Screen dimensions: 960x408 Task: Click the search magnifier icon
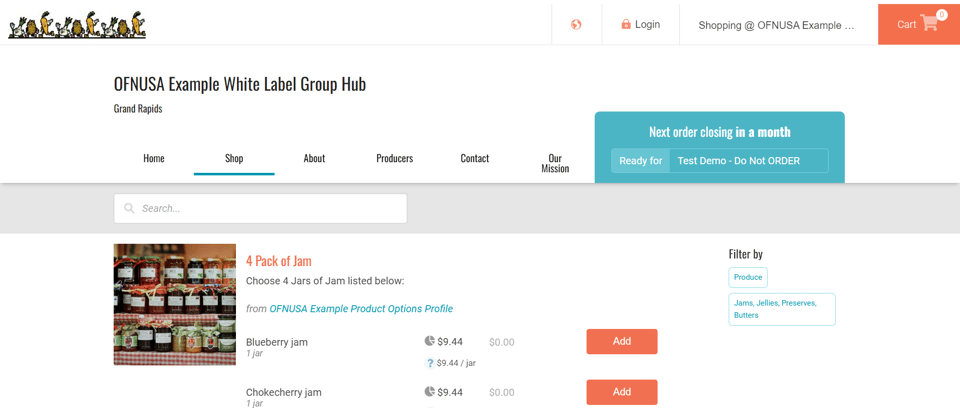pos(129,208)
